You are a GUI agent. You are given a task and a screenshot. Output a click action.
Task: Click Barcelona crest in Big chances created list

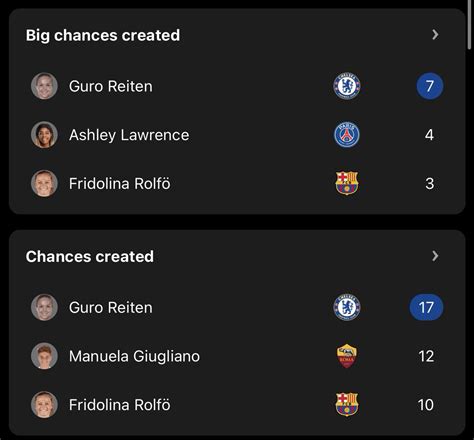347,183
